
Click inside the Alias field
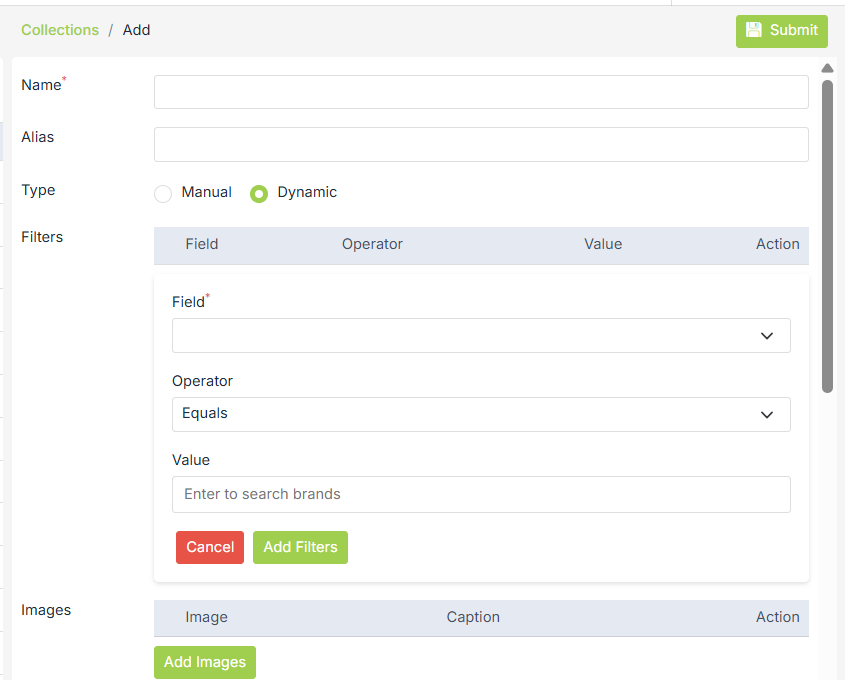point(480,144)
